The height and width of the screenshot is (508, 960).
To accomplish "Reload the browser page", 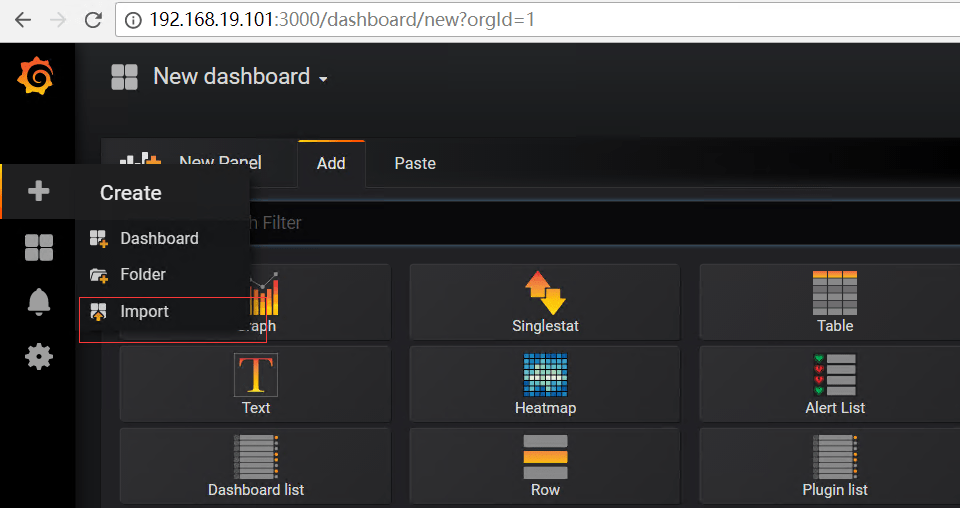I will pos(93,20).
